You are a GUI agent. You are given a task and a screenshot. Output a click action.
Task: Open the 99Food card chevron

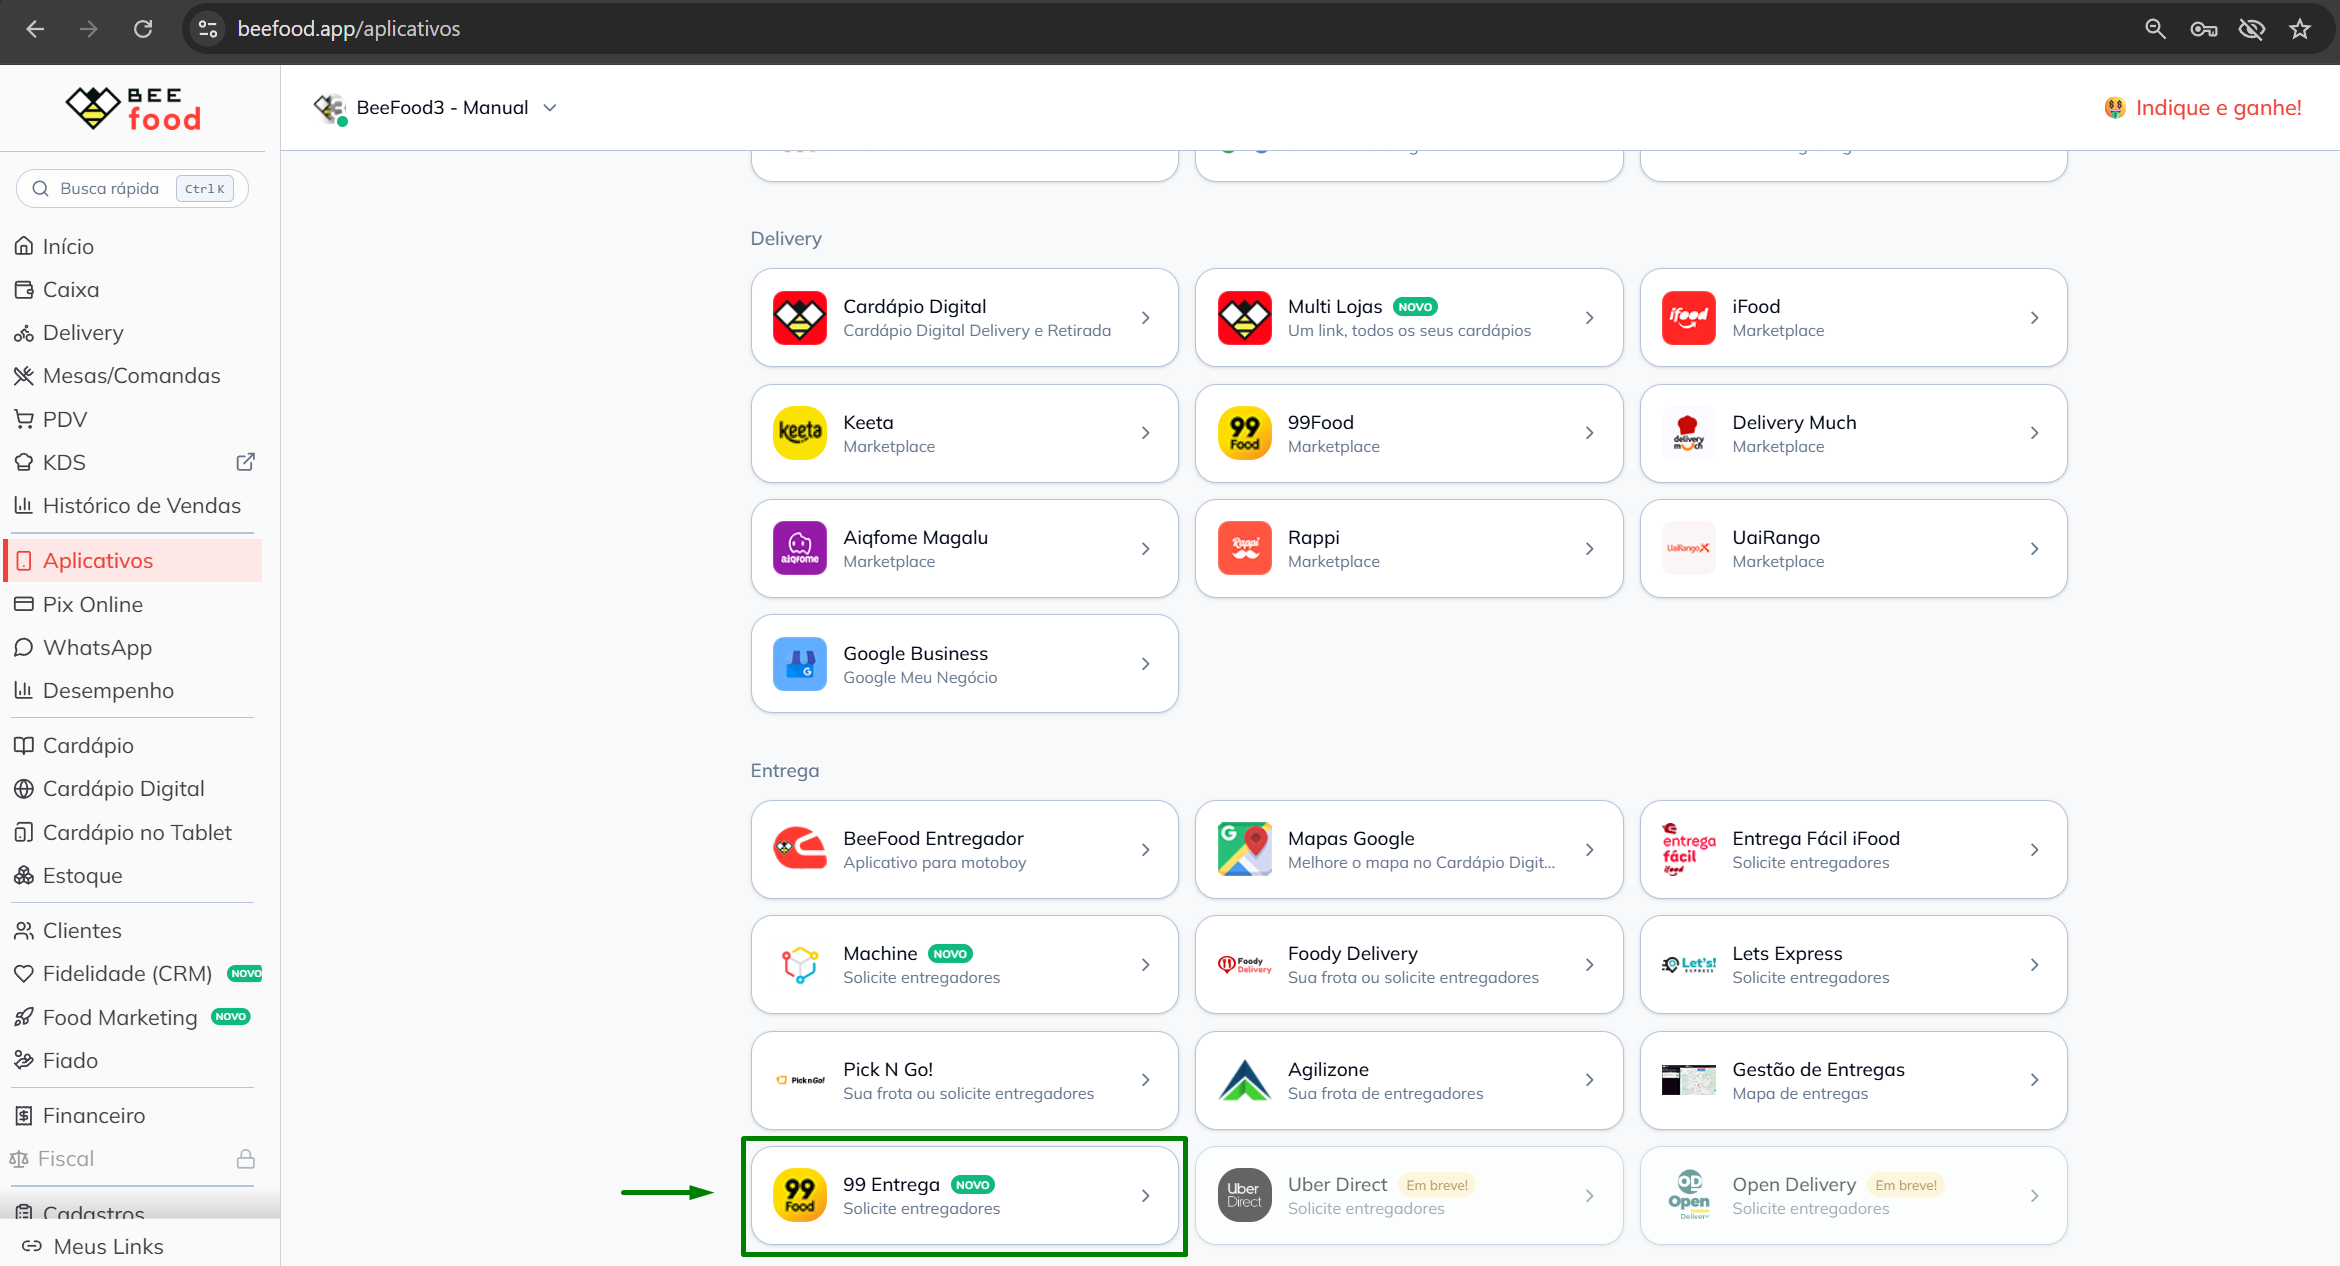[1589, 433]
